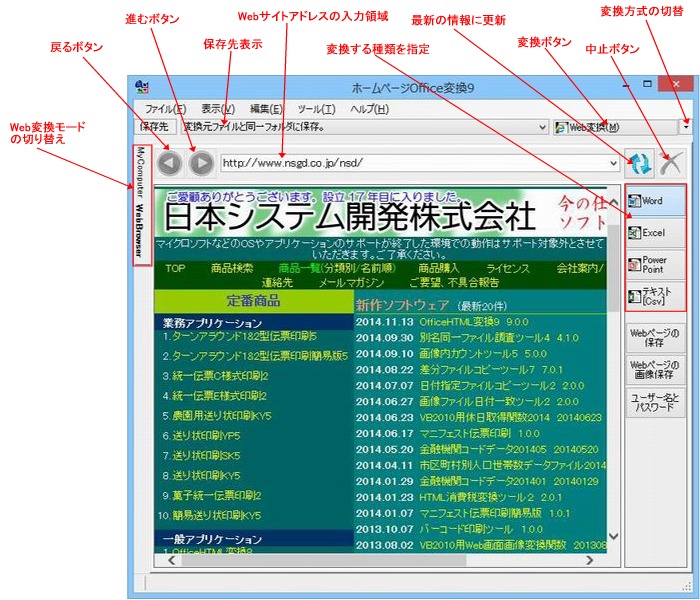Open ライセンス link
Viewport: 700px width, 600px height.
click(x=508, y=268)
